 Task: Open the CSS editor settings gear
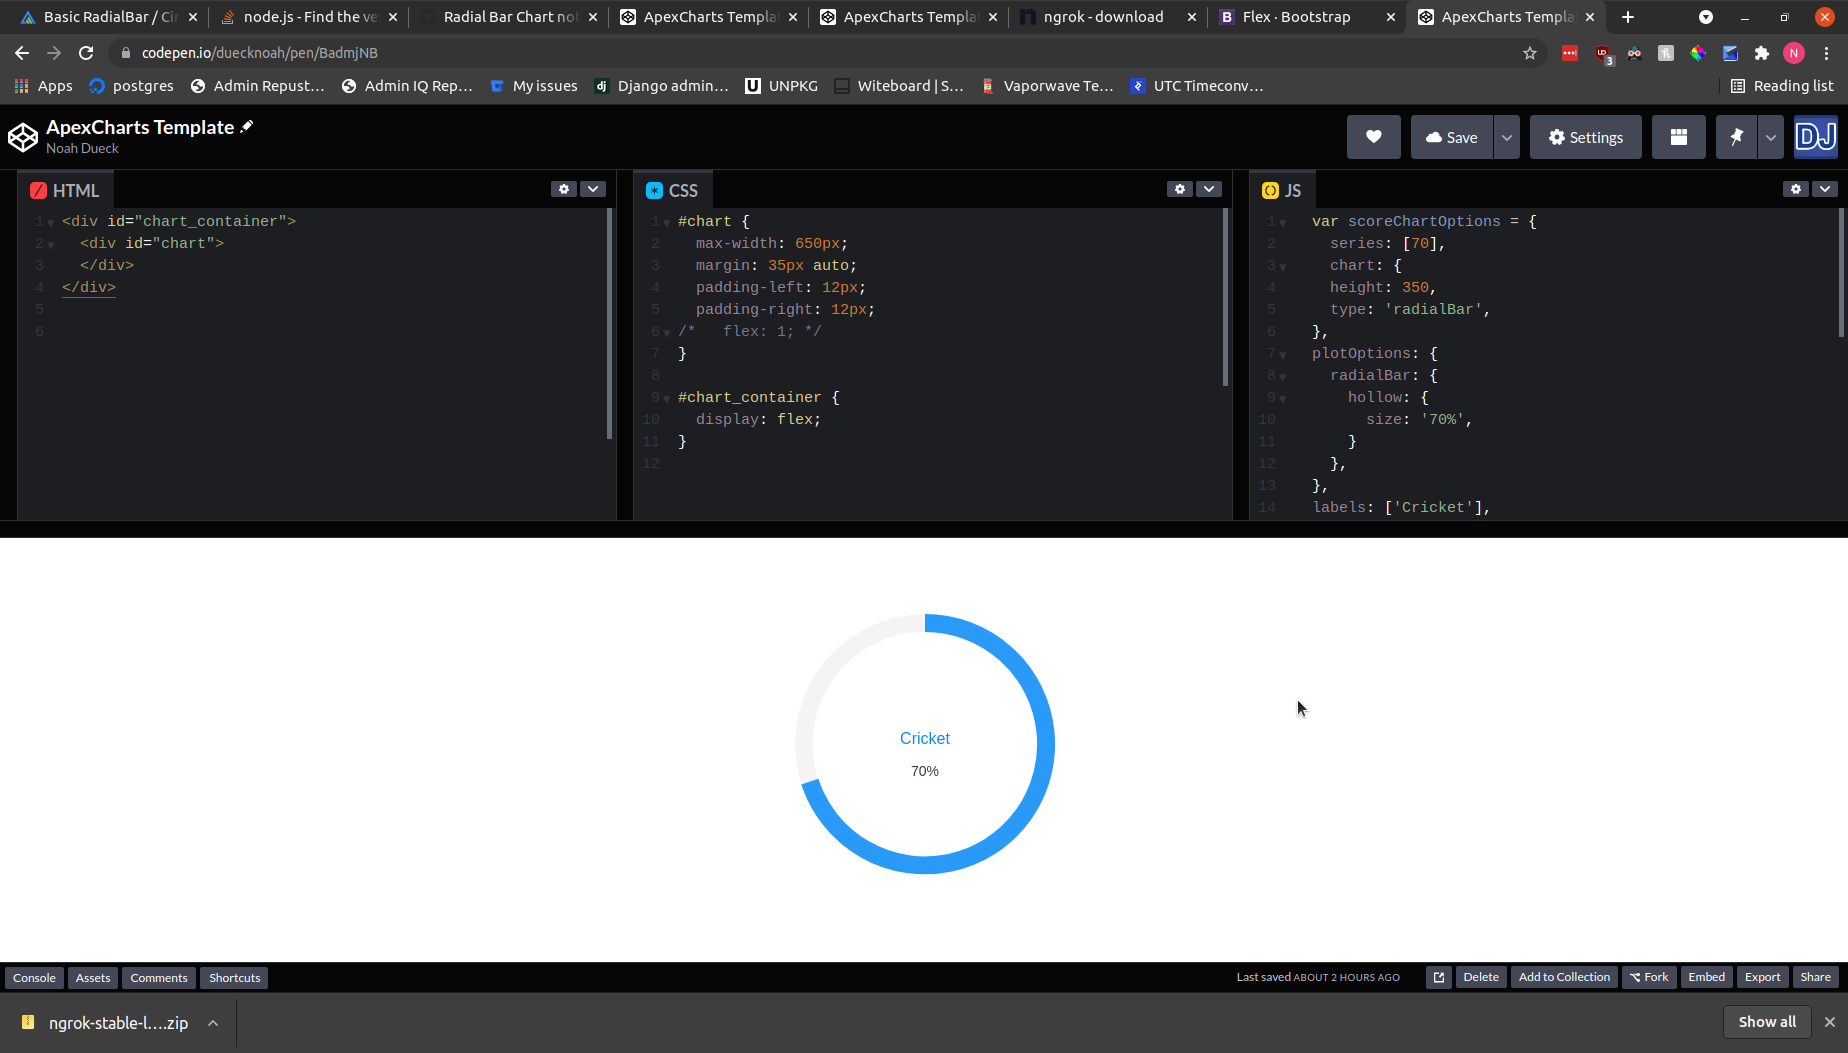pos(1179,188)
